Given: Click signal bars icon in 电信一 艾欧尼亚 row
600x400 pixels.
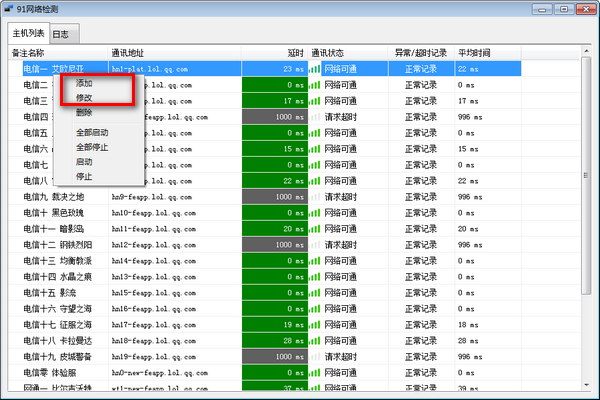Looking at the screenshot, I should coord(315,69).
